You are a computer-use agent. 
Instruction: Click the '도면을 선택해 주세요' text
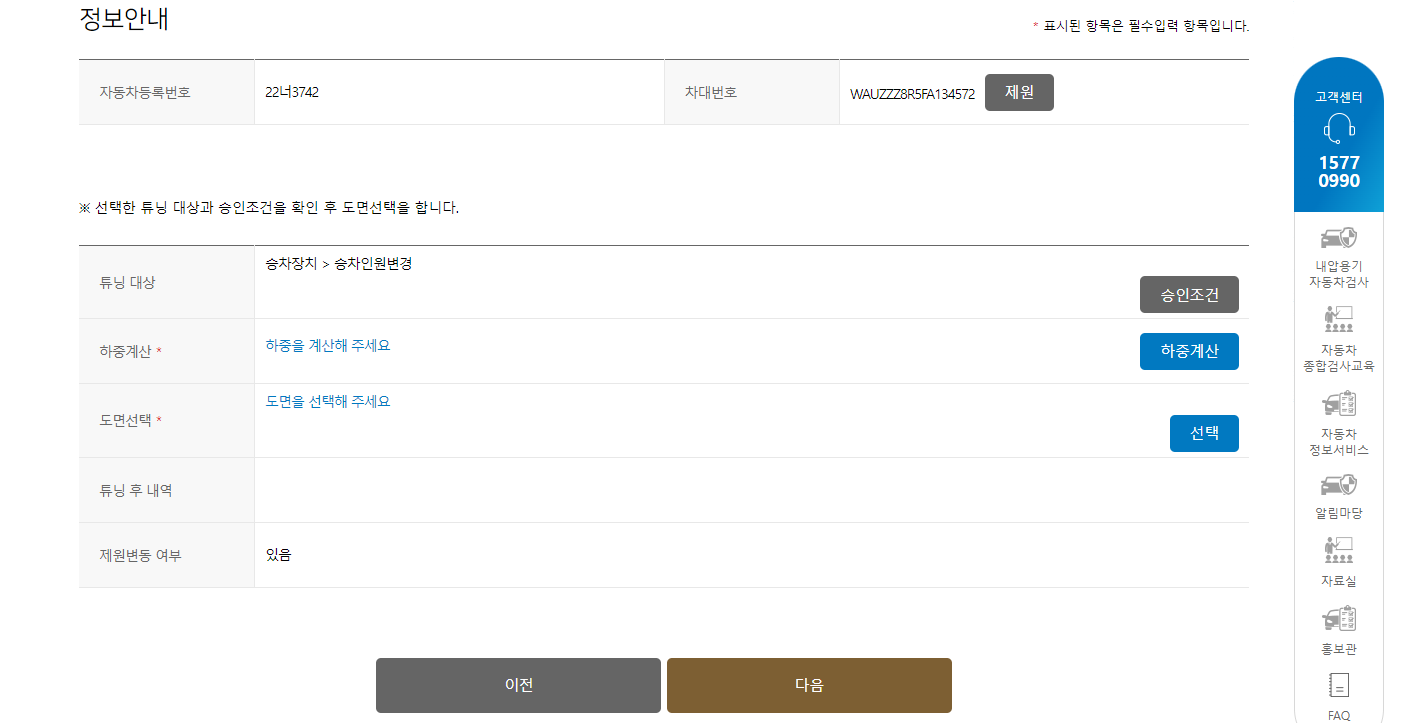coord(328,402)
